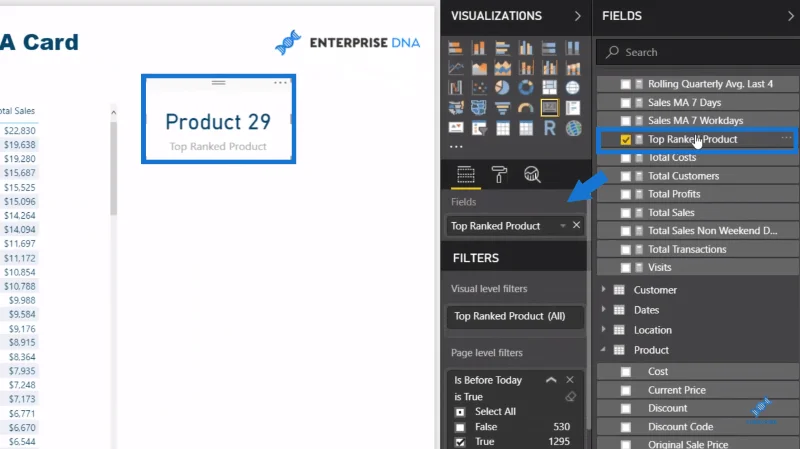The width and height of the screenshot is (800, 449).
Task: Select the Funnel chart visualization
Action: tap(503, 108)
